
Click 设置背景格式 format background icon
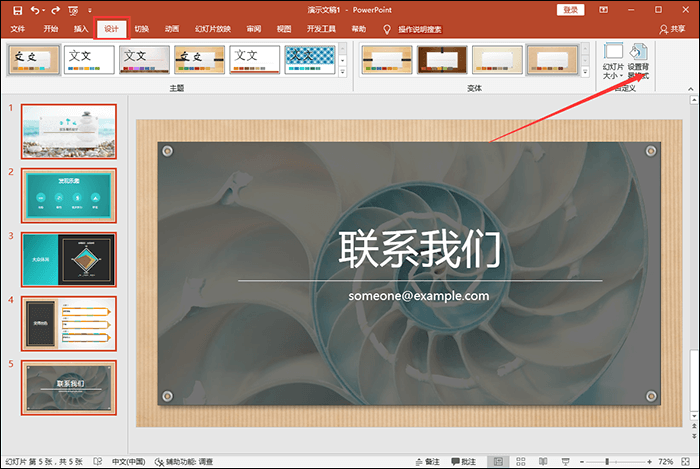tap(638, 61)
